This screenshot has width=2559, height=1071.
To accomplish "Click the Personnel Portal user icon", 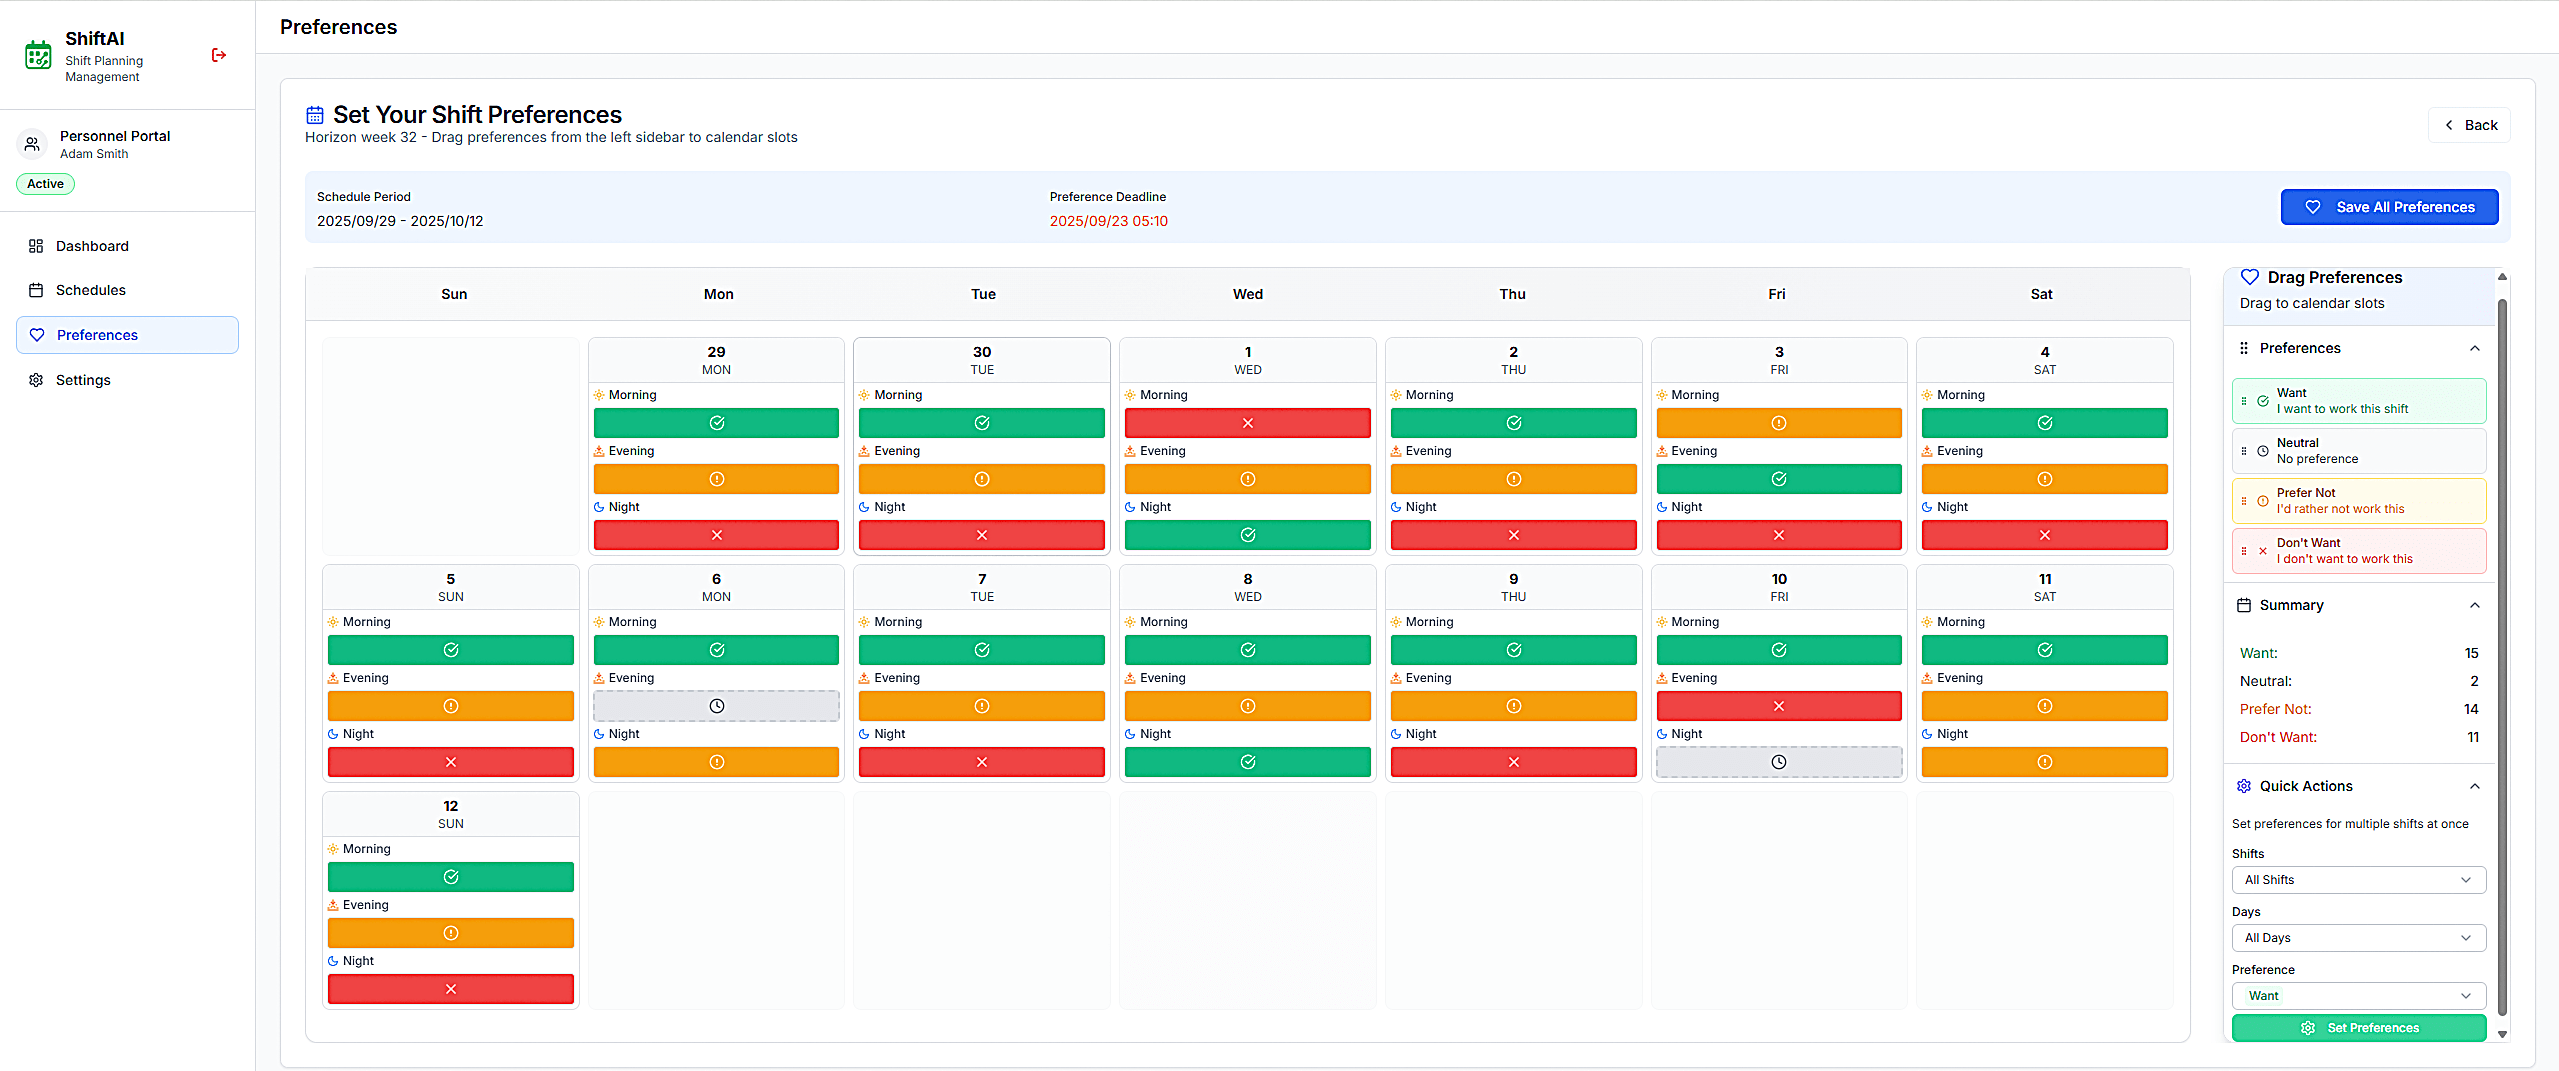I will tap(32, 144).
